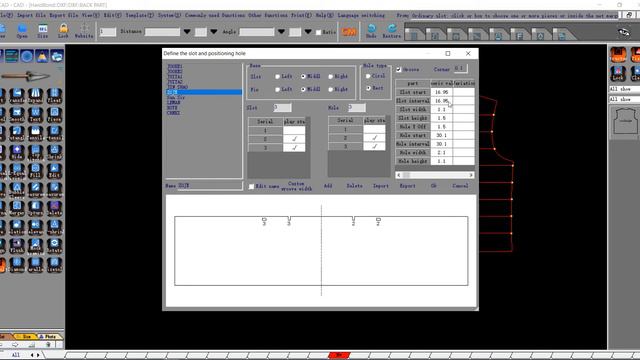The height and width of the screenshot is (360, 640).
Task: Open the lower All show dropdown
Action: point(624,99)
